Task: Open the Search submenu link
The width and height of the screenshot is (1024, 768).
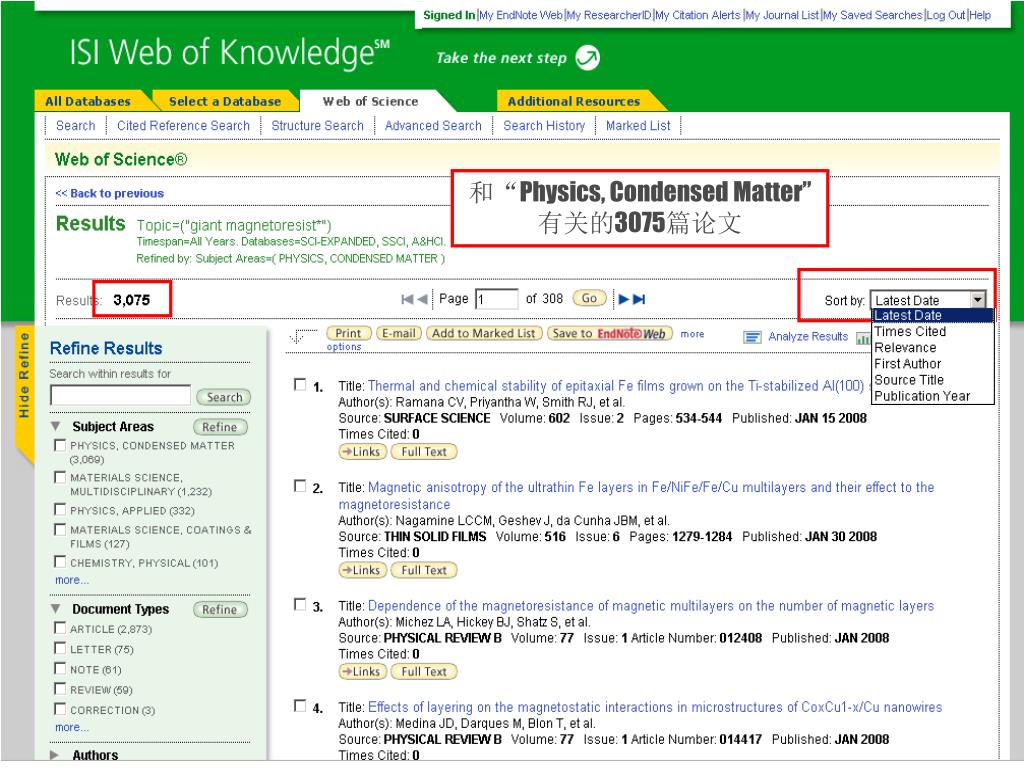Action: pos(76,125)
